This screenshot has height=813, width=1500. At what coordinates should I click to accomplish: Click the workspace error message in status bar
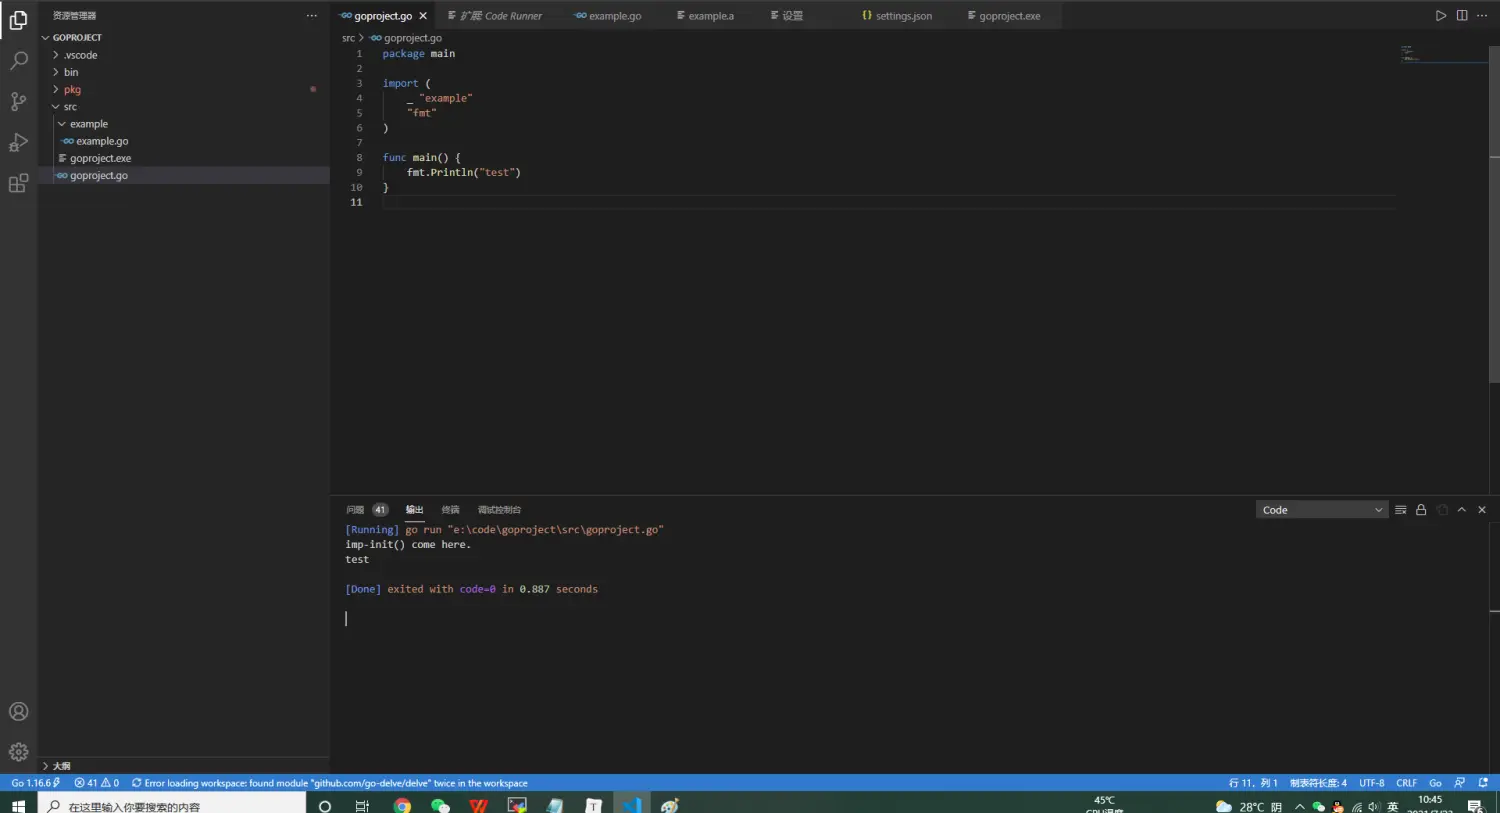pos(329,783)
